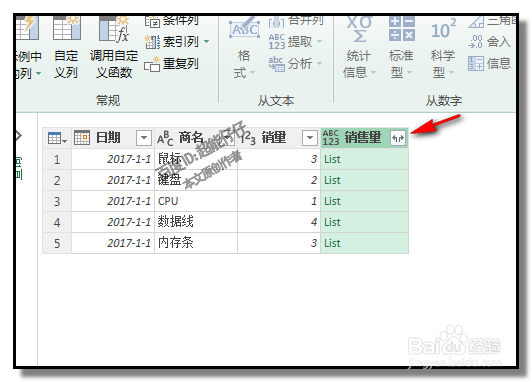
Task: Select the 数据线 product cell
Action: (196, 222)
